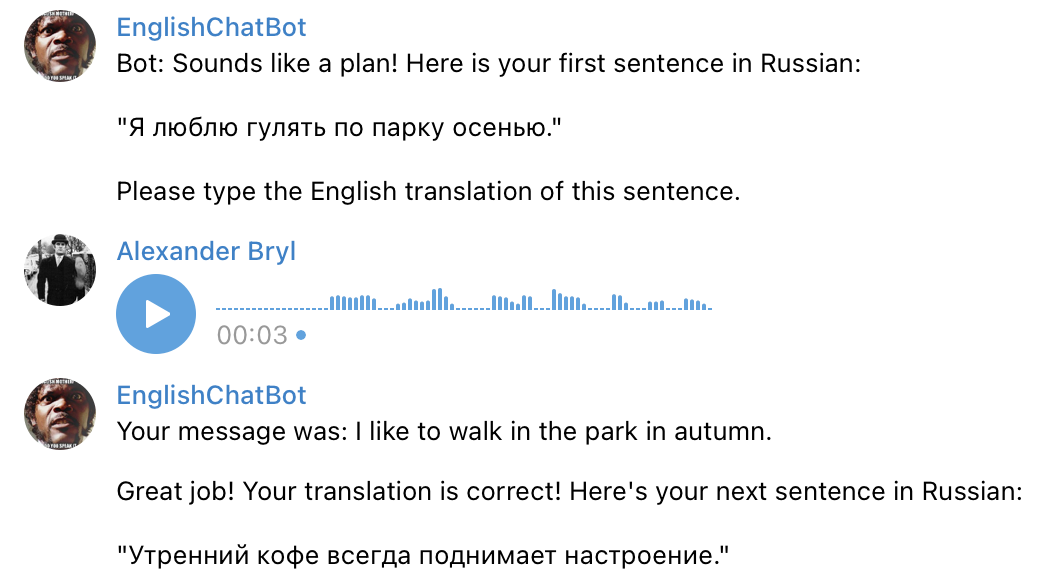The height and width of the screenshot is (586, 1058).
Task: Click the flat silent start of the waveform
Action: point(272,309)
